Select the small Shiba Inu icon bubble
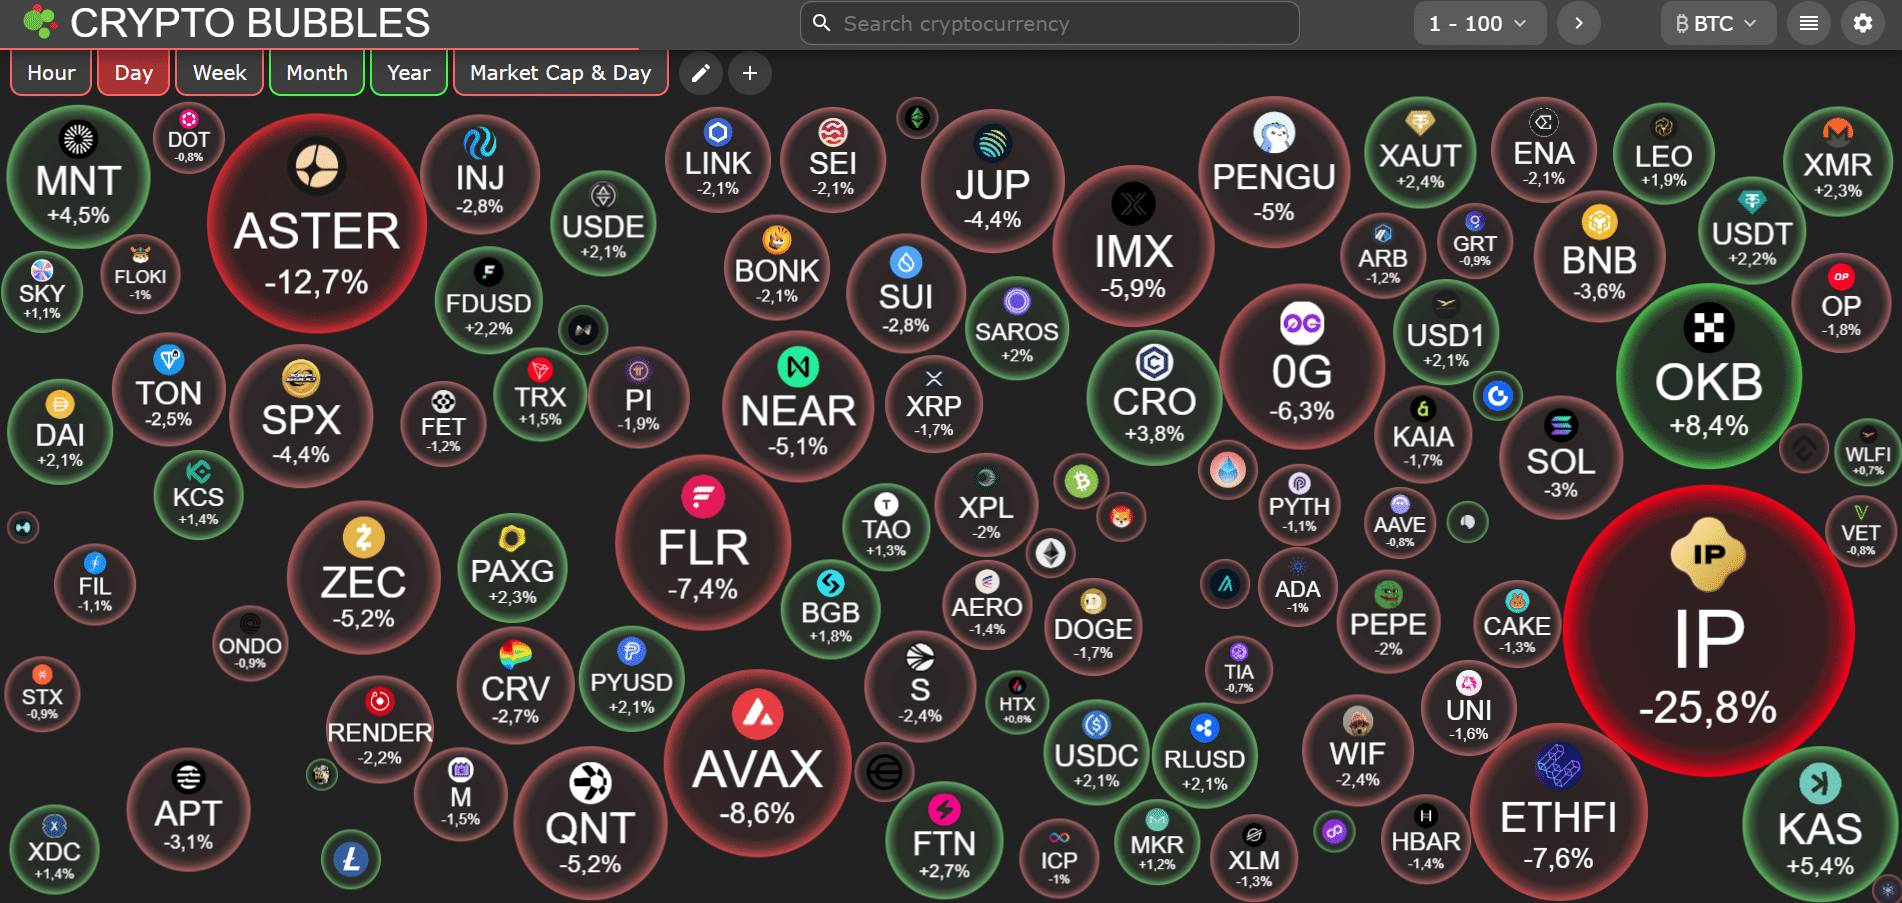The image size is (1902, 903). click(1121, 517)
